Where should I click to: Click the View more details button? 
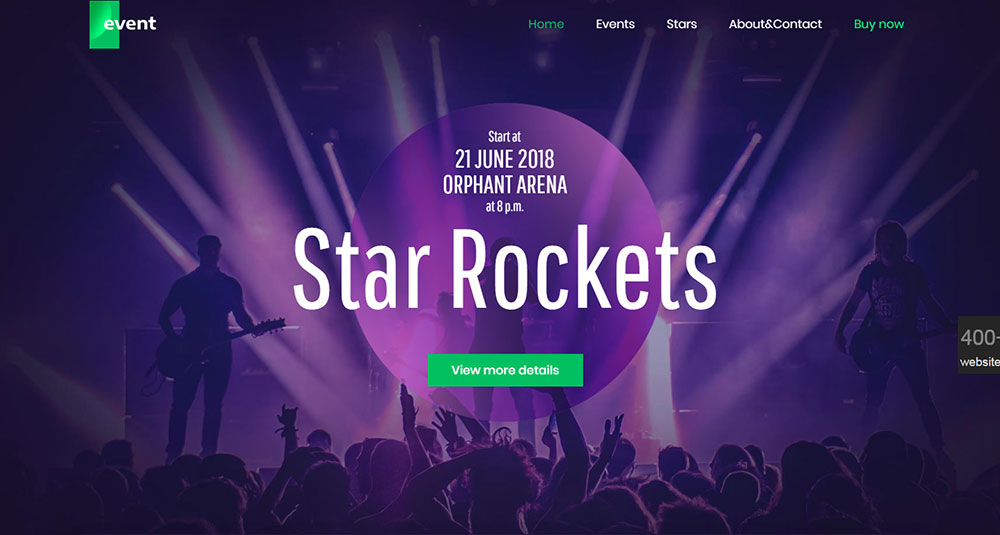505,370
